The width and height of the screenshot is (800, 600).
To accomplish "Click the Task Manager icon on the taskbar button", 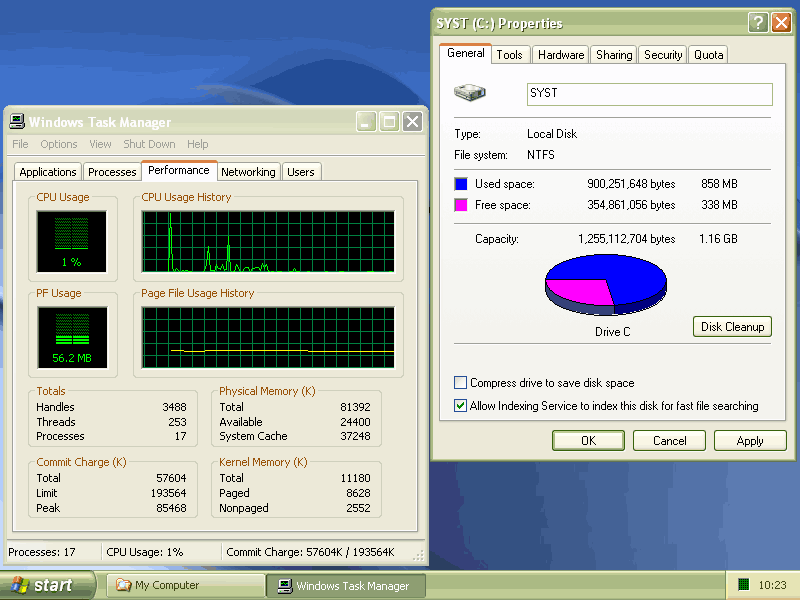I will pyautogui.click(x=285, y=586).
